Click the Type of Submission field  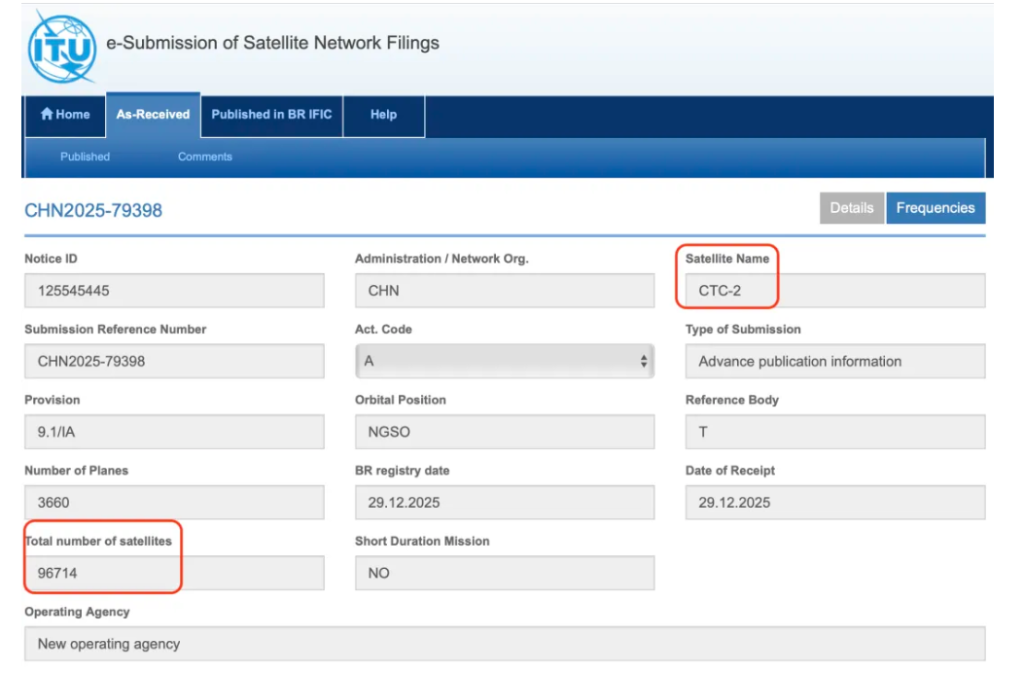[x=834, y=361]
